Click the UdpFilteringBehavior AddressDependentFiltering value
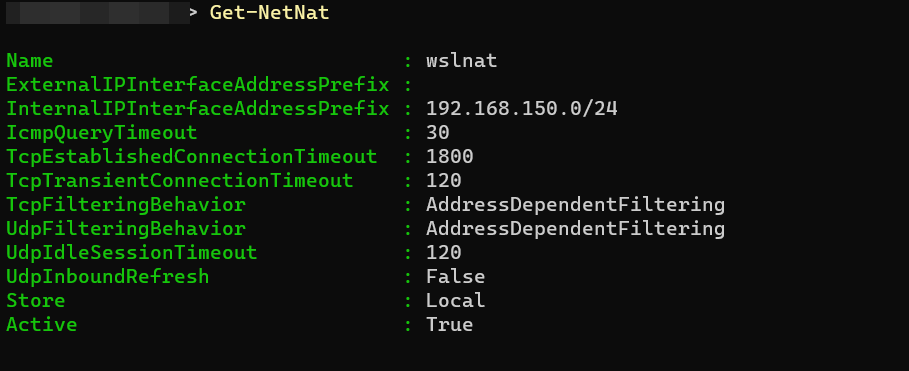Image resolution: width=909 pixels, height=371 pixels. [x=576, y=228]
